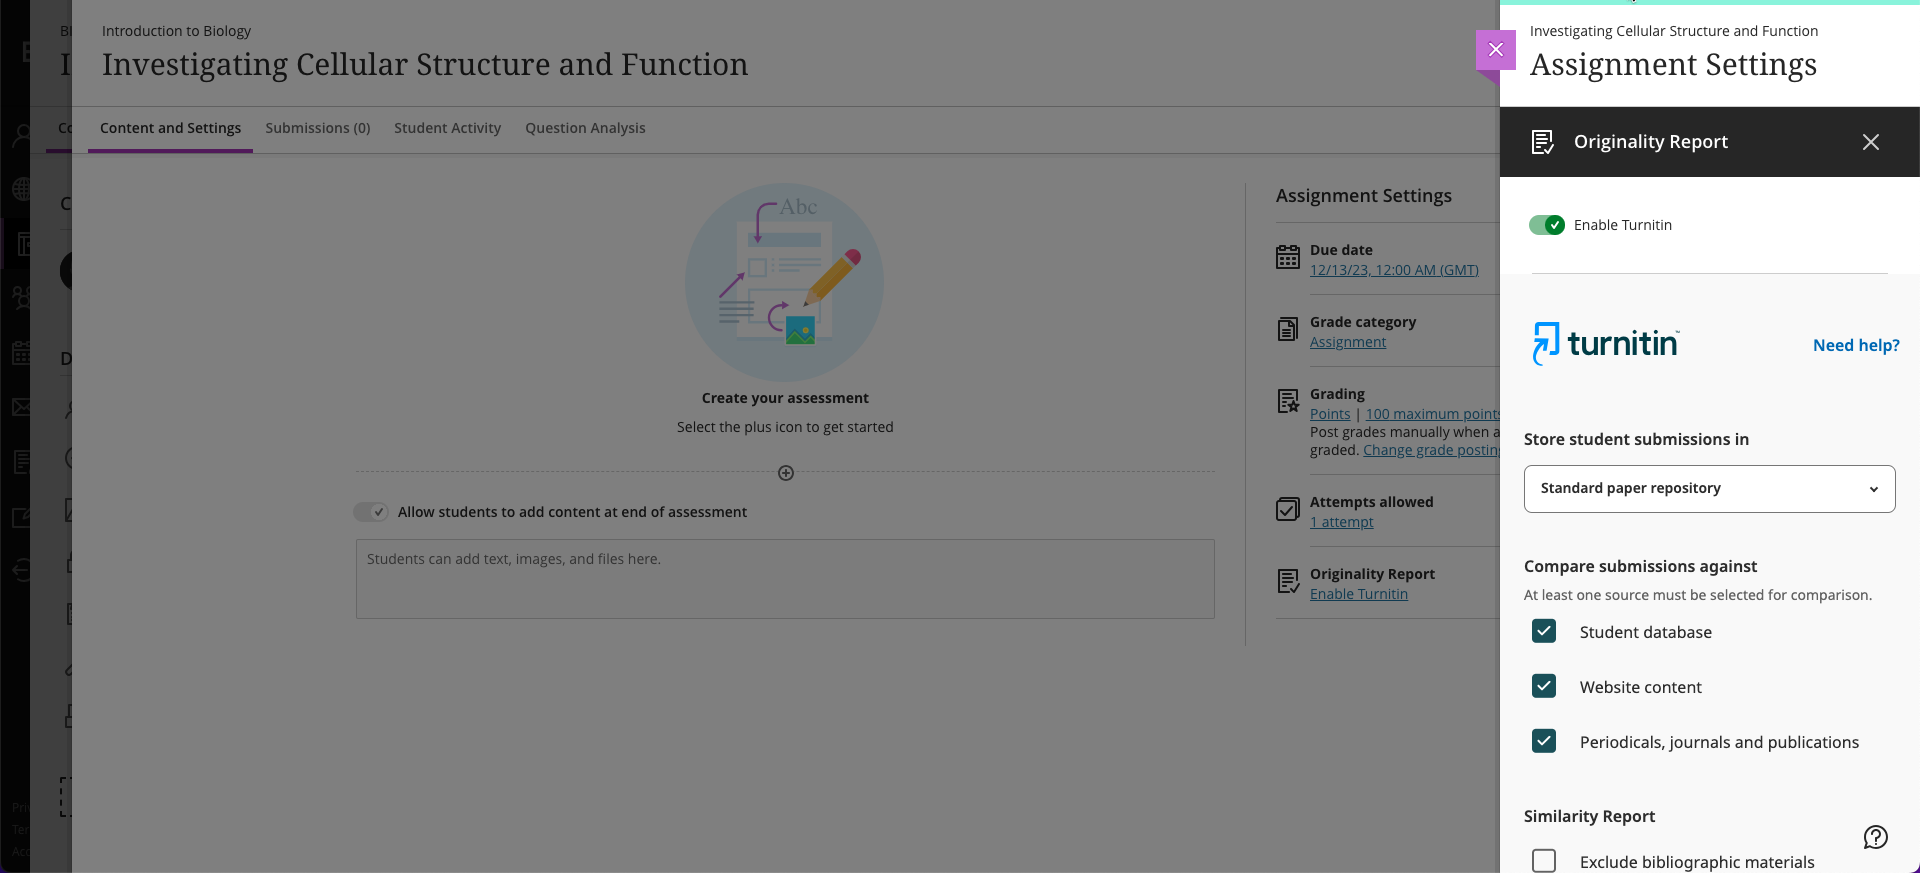Uncheck Periodicals, journals and publications
Viewport: 1920px width, 873px height.
pos(1544,741)
